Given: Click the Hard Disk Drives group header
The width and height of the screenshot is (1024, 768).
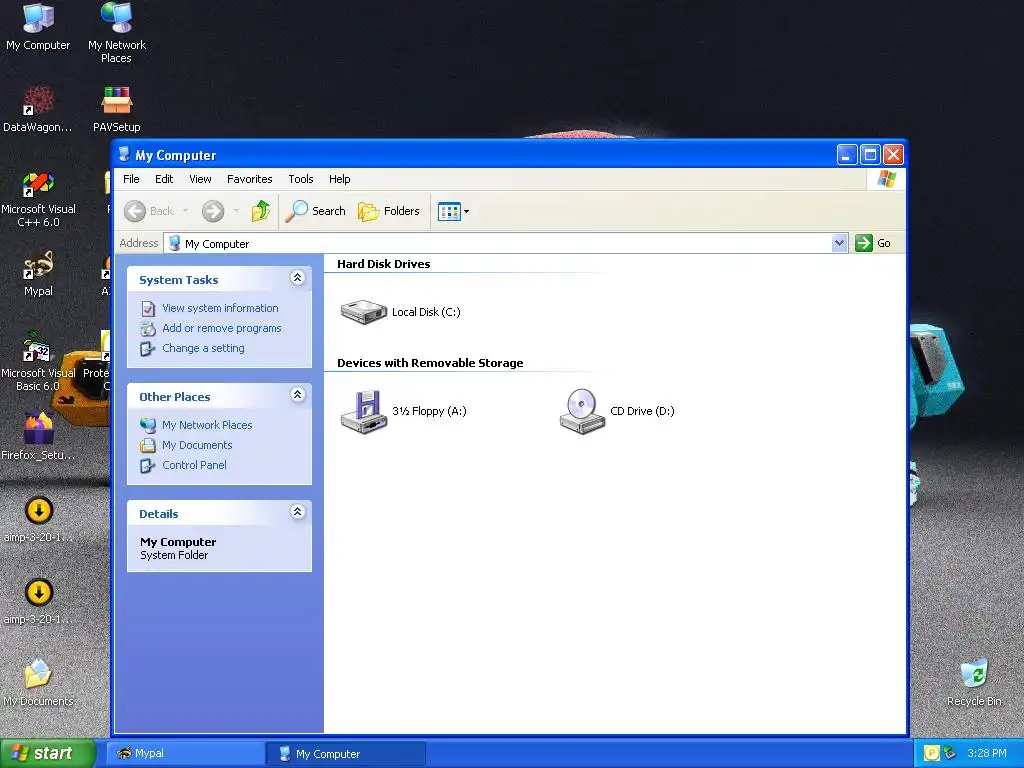Looking at the screenshot, I should (383, 264).
